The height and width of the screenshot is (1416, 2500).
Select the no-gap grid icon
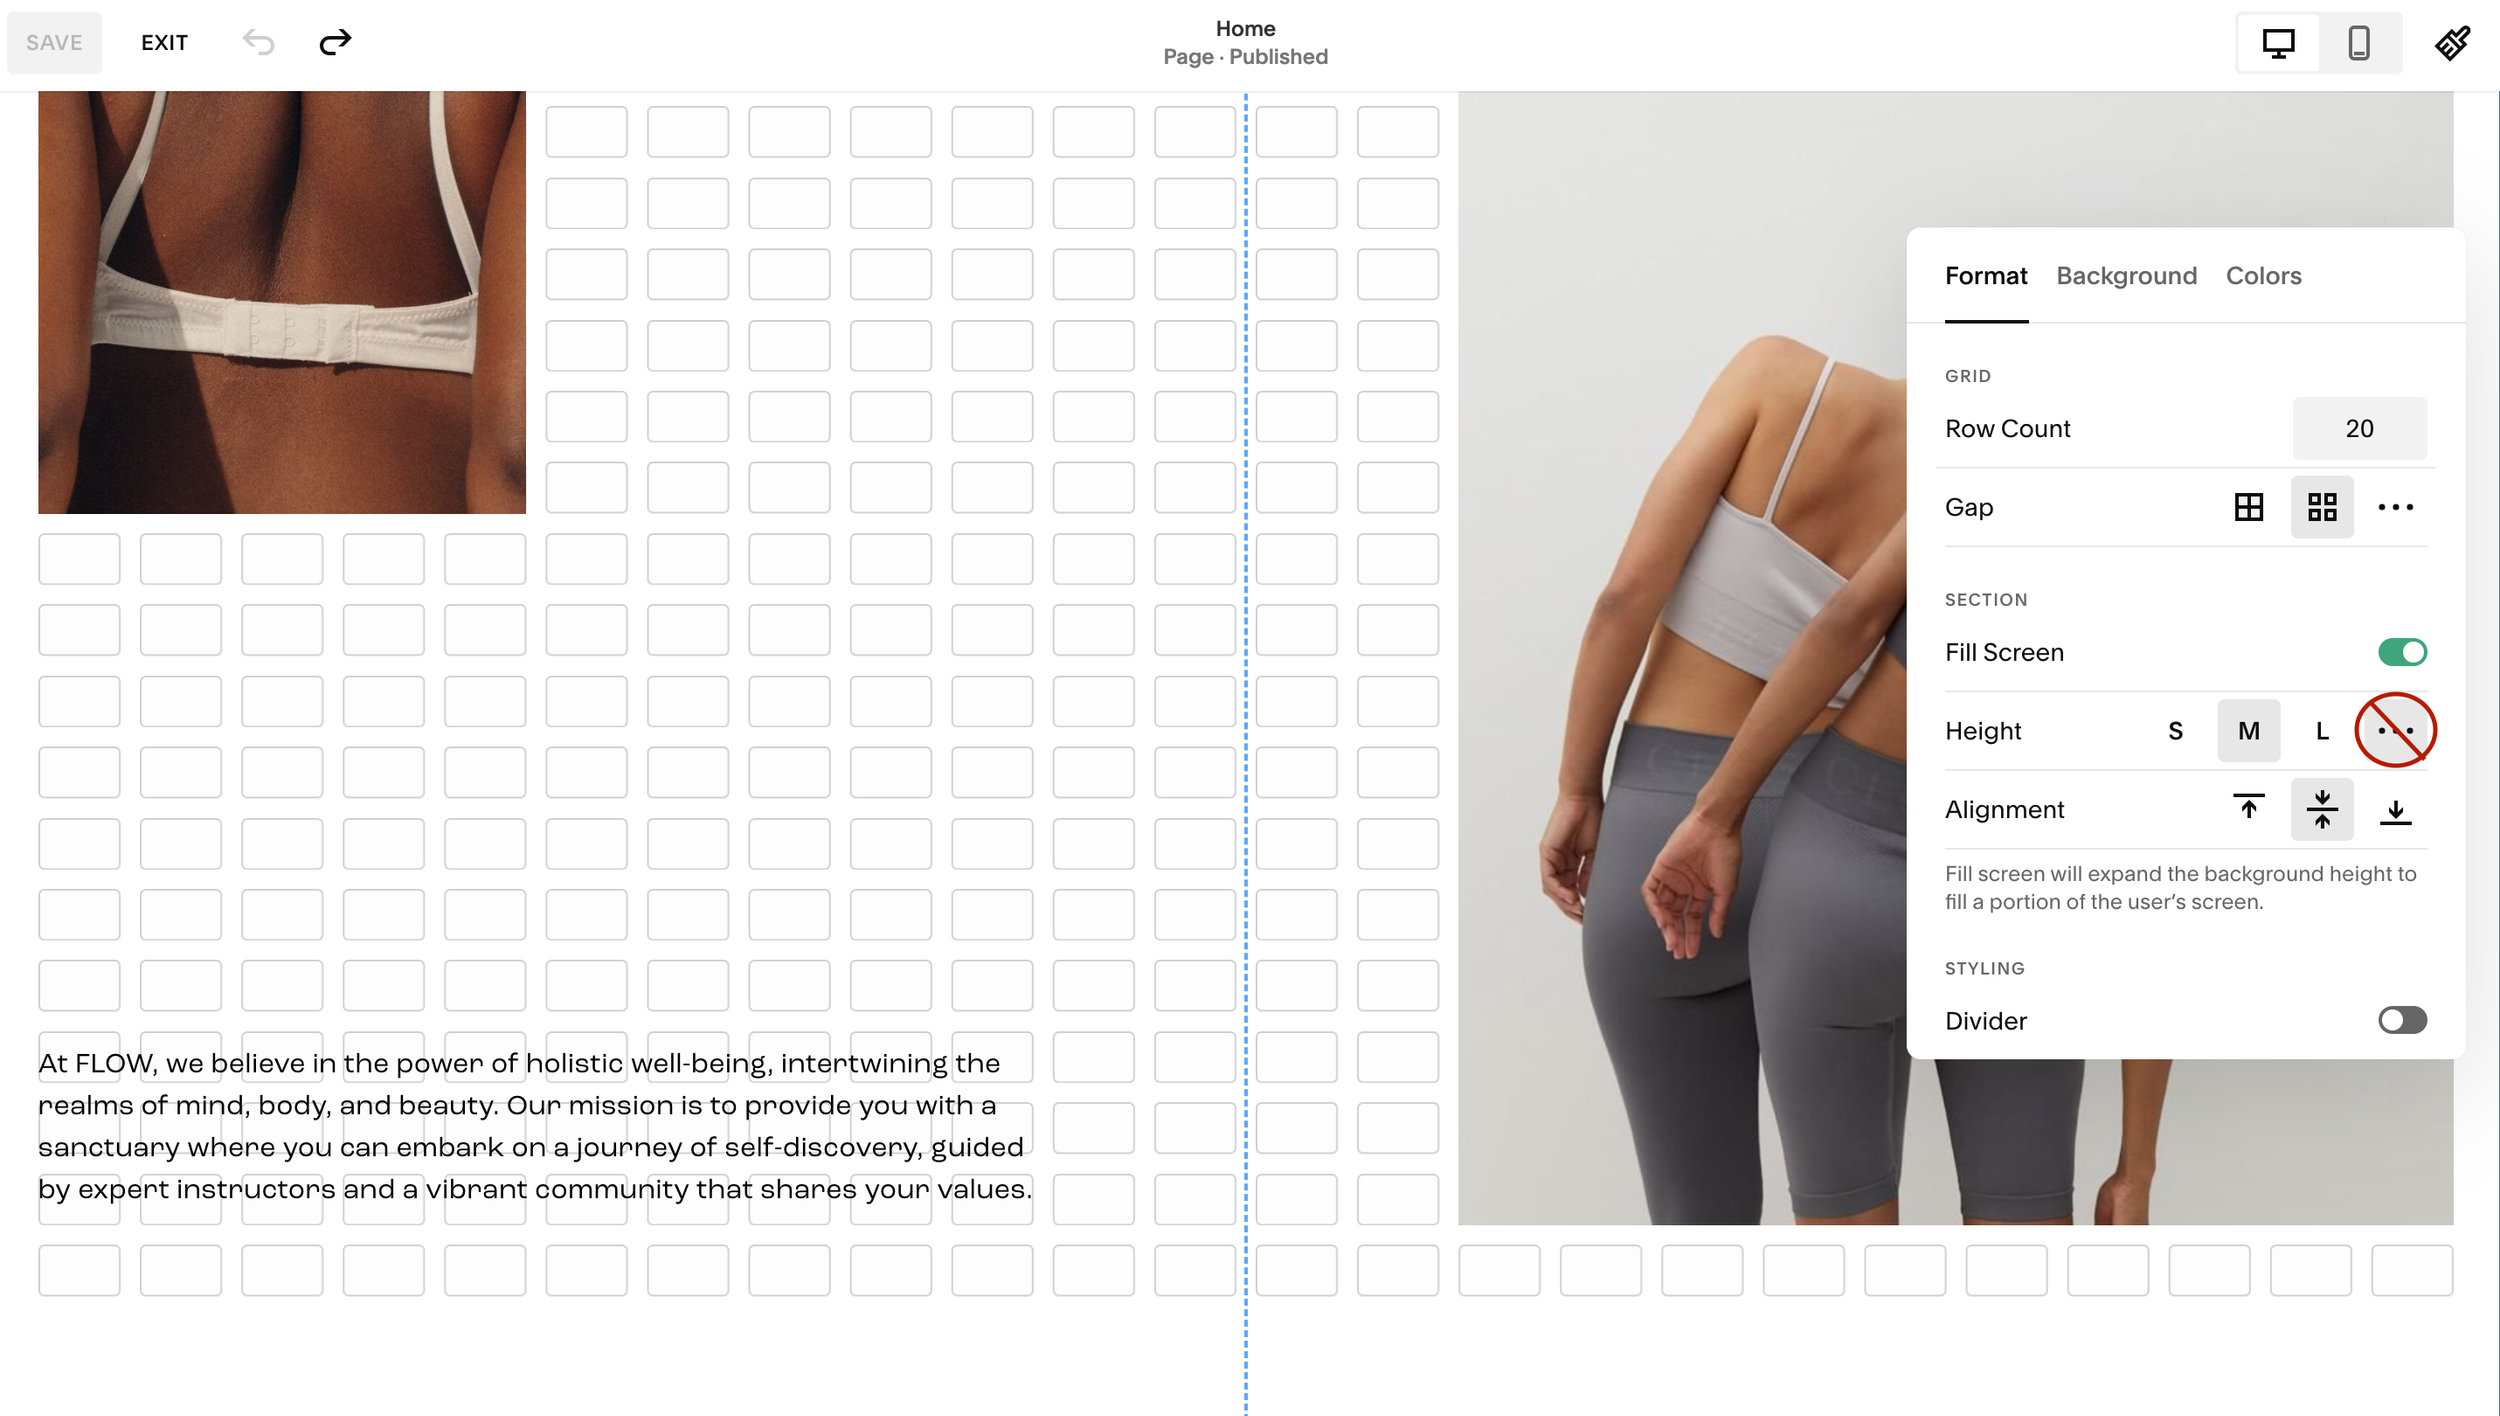[x=2248, y=507]
